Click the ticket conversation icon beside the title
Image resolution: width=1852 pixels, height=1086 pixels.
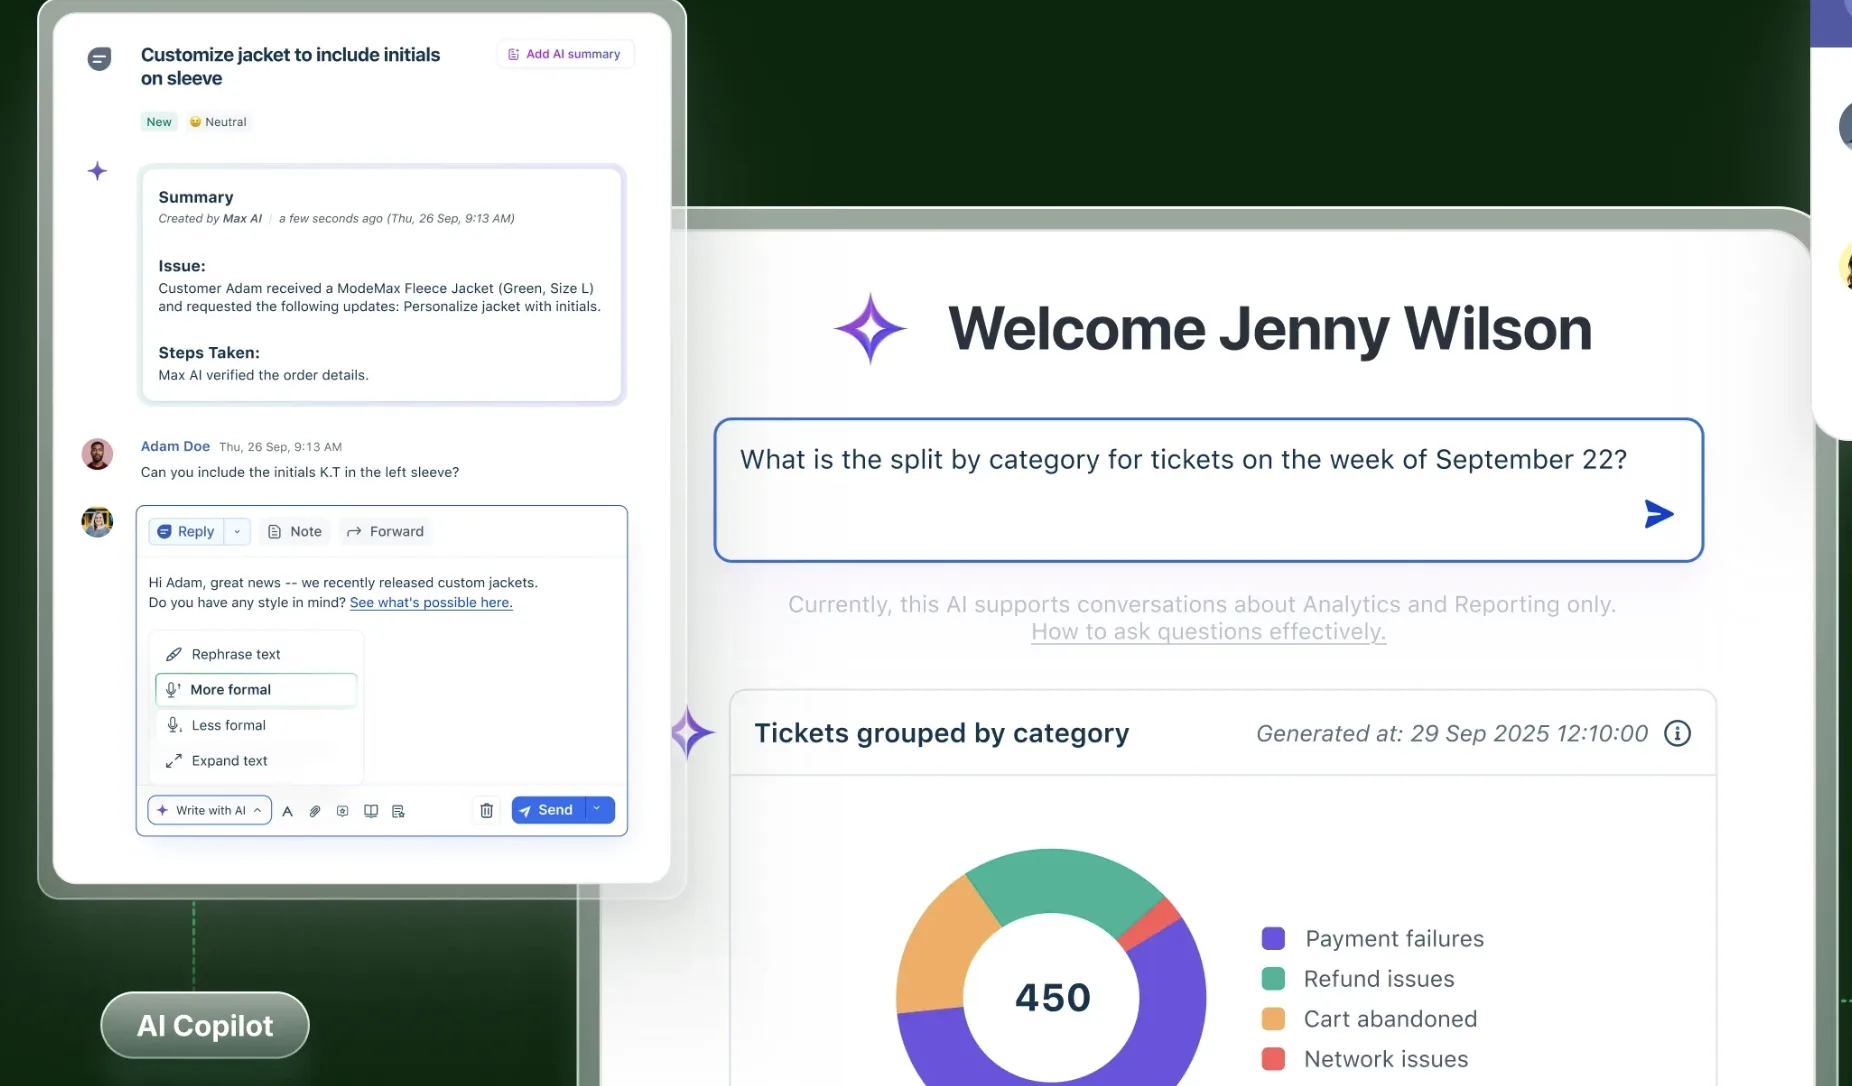(x=99, y=59)
